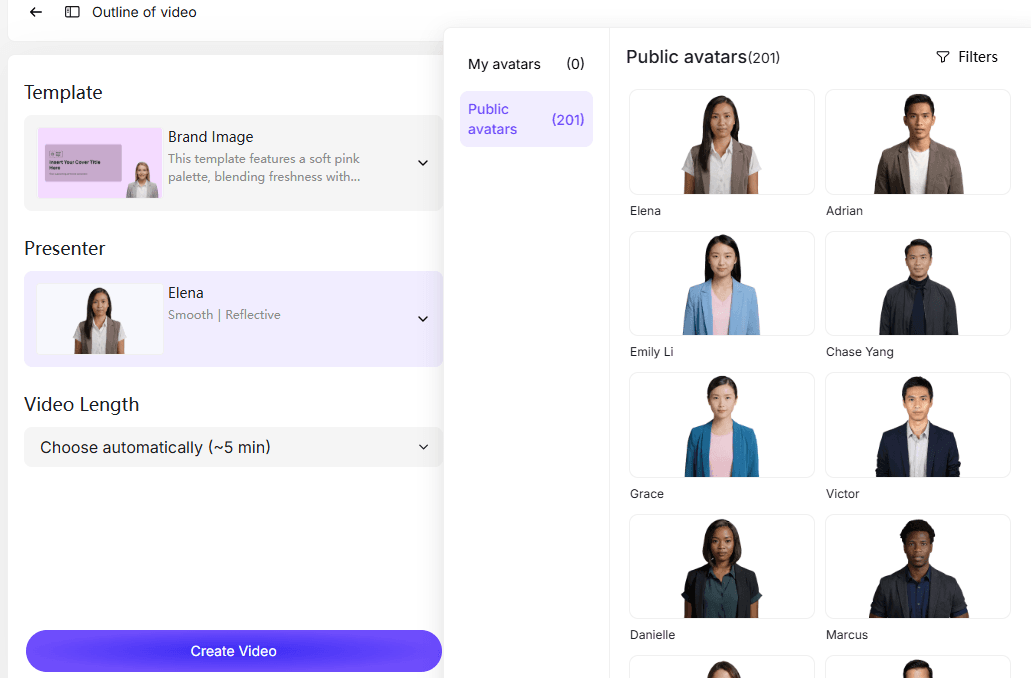Choose the Danielle avatar
Viewport: 1031px width, 678px height.
(x=721, y=567)
